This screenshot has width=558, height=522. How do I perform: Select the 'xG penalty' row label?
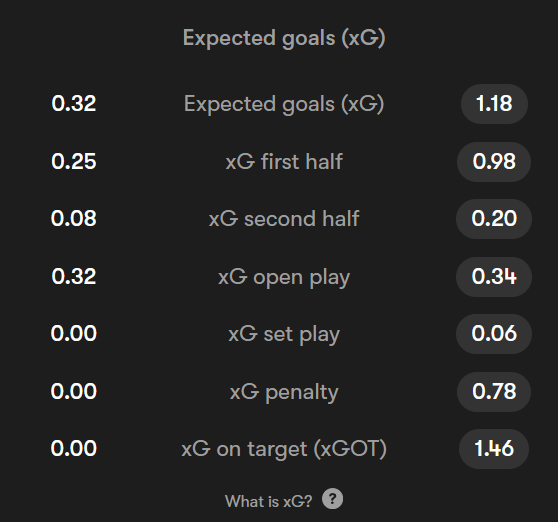tap(284, 392)
